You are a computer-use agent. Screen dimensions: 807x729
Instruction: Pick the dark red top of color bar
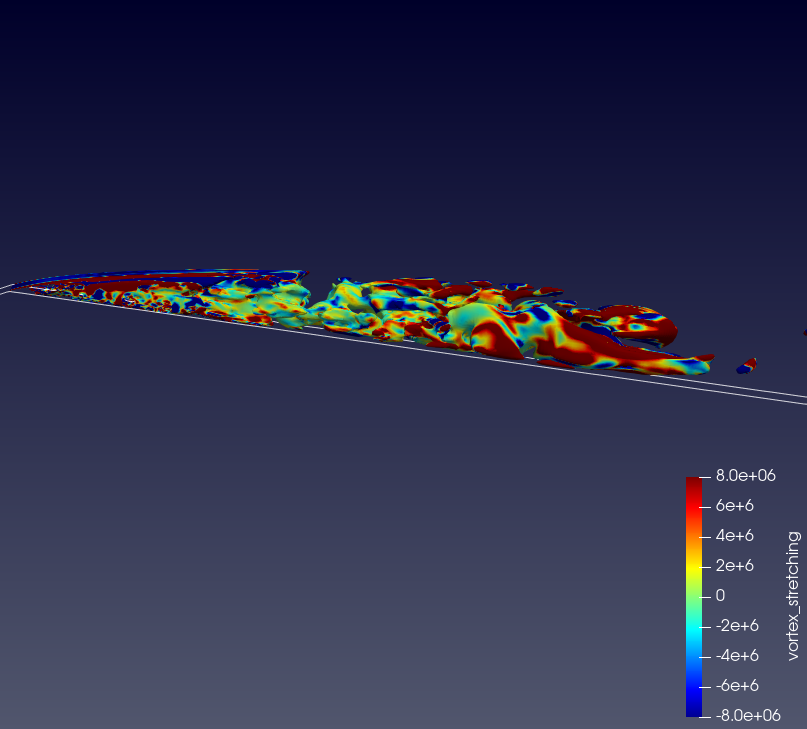point(694,483)
